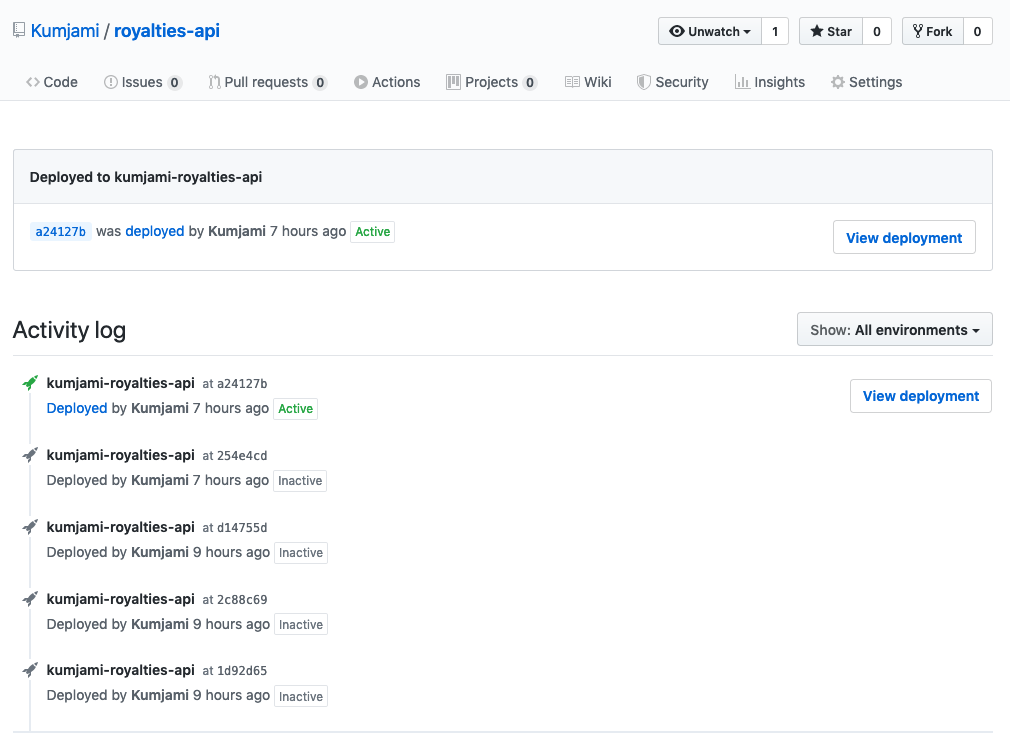The width and height of the screenshot is (1010, 747).
Task: Open the Projects board icon
Action: (x=455, y=81)
